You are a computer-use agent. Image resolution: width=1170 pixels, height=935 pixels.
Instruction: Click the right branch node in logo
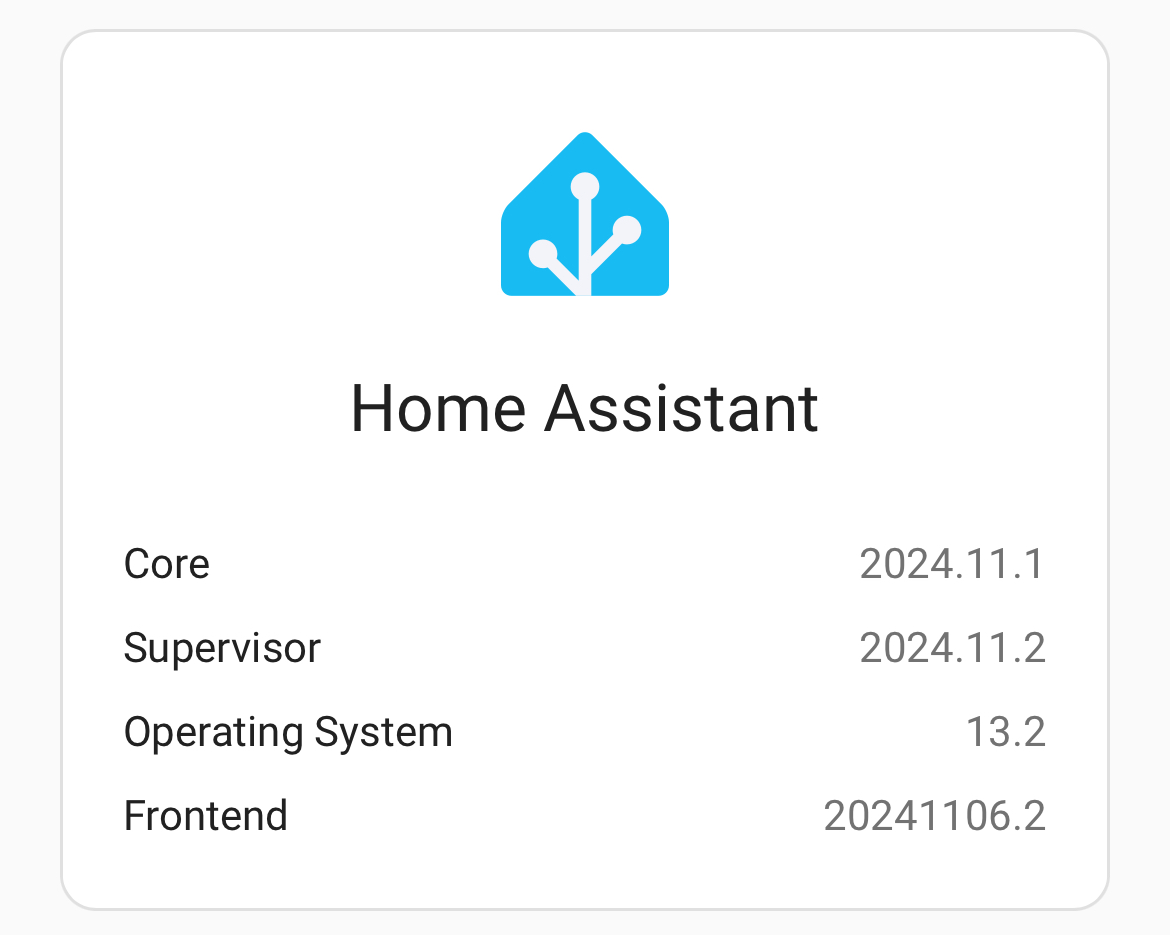[627, 230]
